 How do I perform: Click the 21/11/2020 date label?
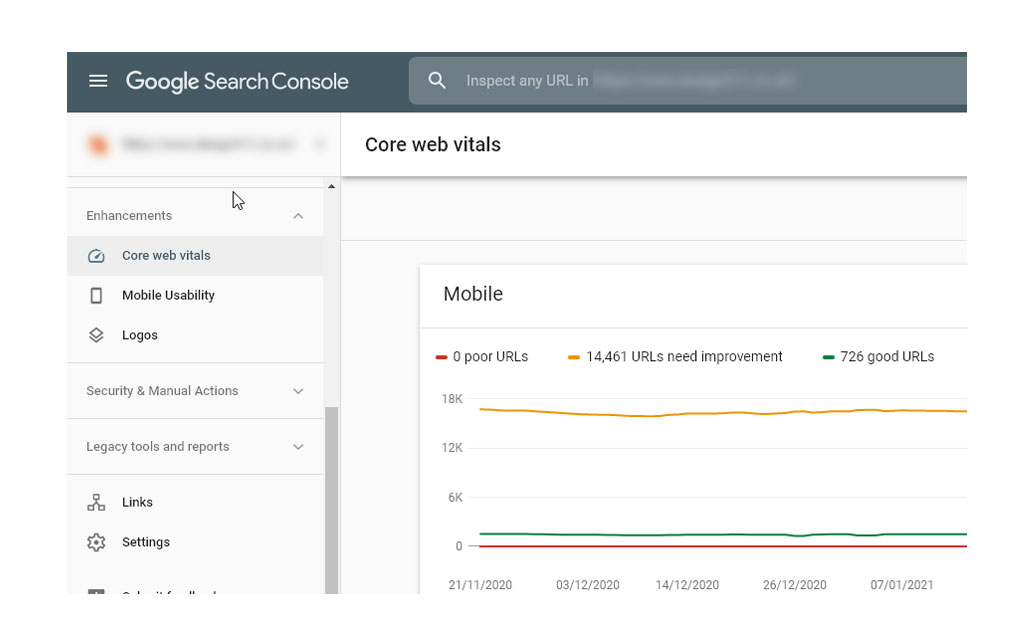coord(480,585)
